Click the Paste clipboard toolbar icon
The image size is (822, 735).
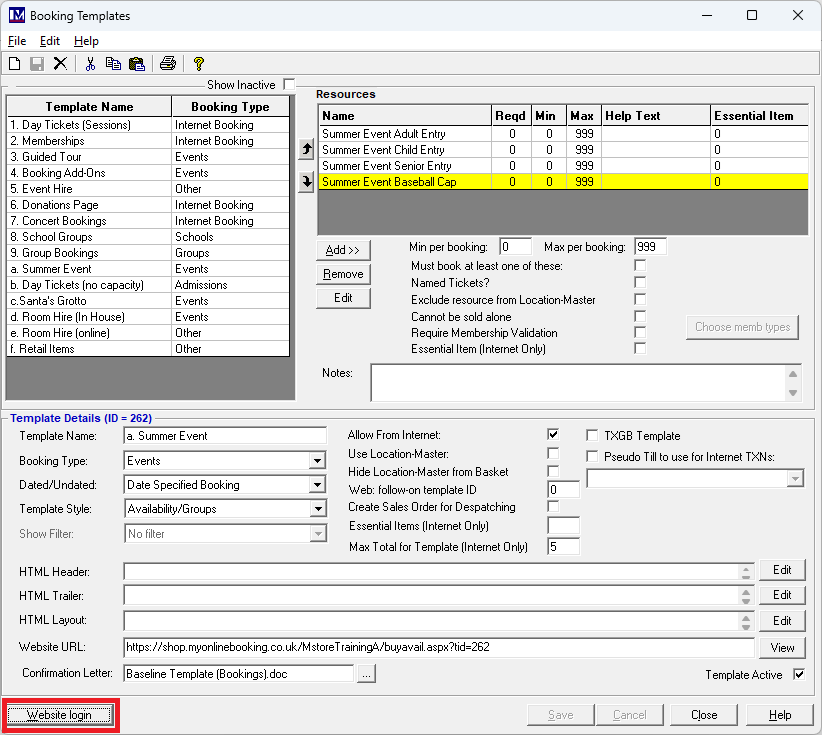click(136, 64)
